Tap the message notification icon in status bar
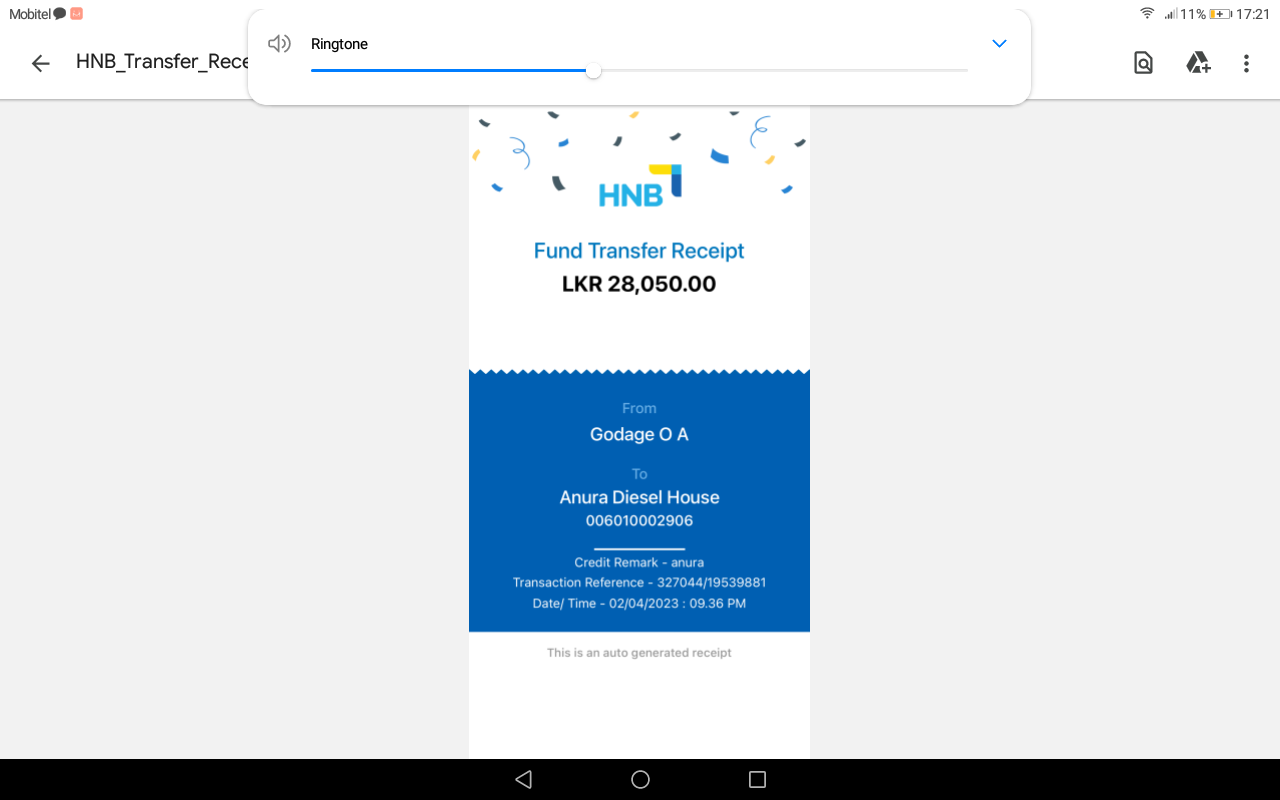 (60, 14)
